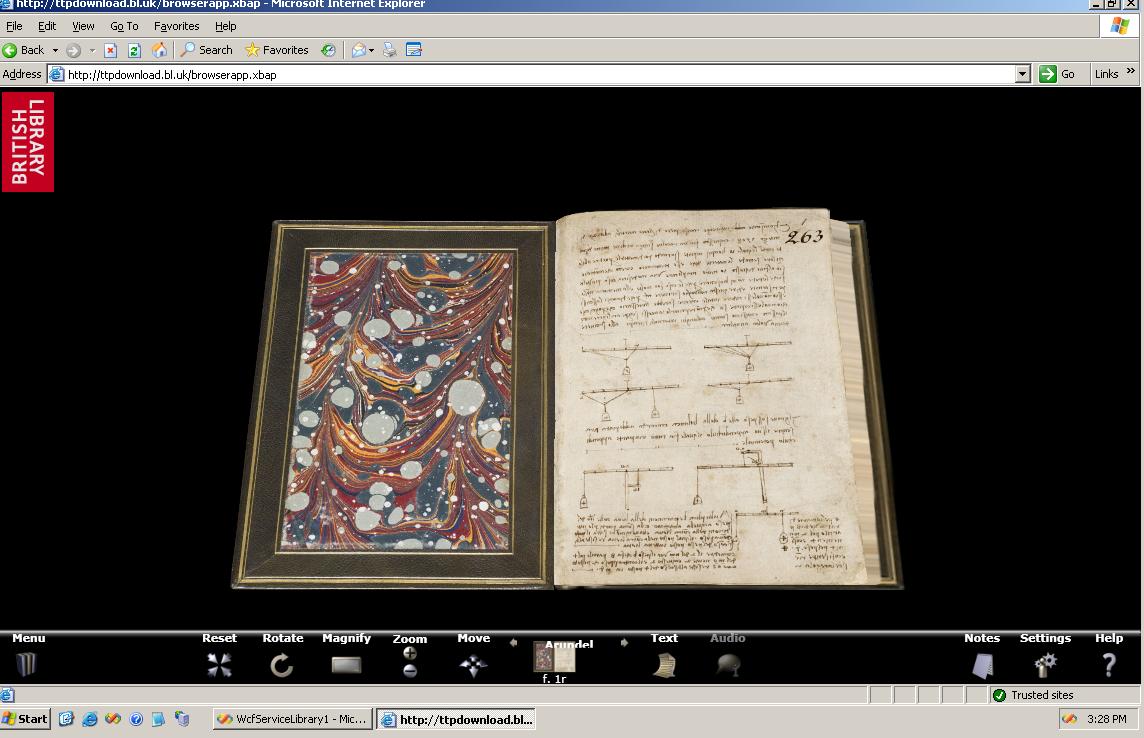
Task: Click the Windows Start button
Action: [25, 719]
